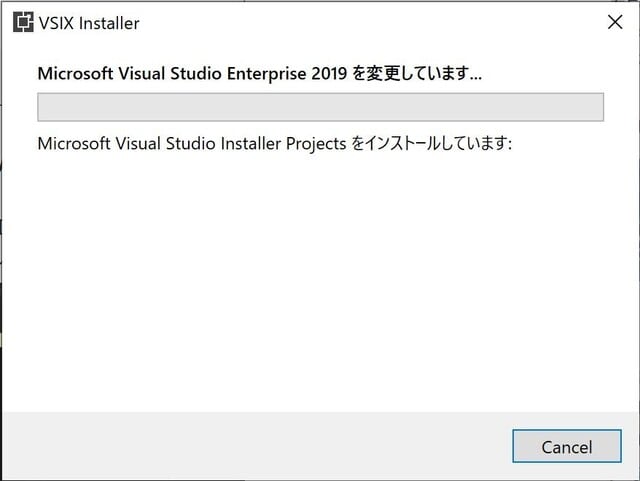Click the "VSIX Installer" window title text
The height and width of the screenshot is (481, 640).
89,22
